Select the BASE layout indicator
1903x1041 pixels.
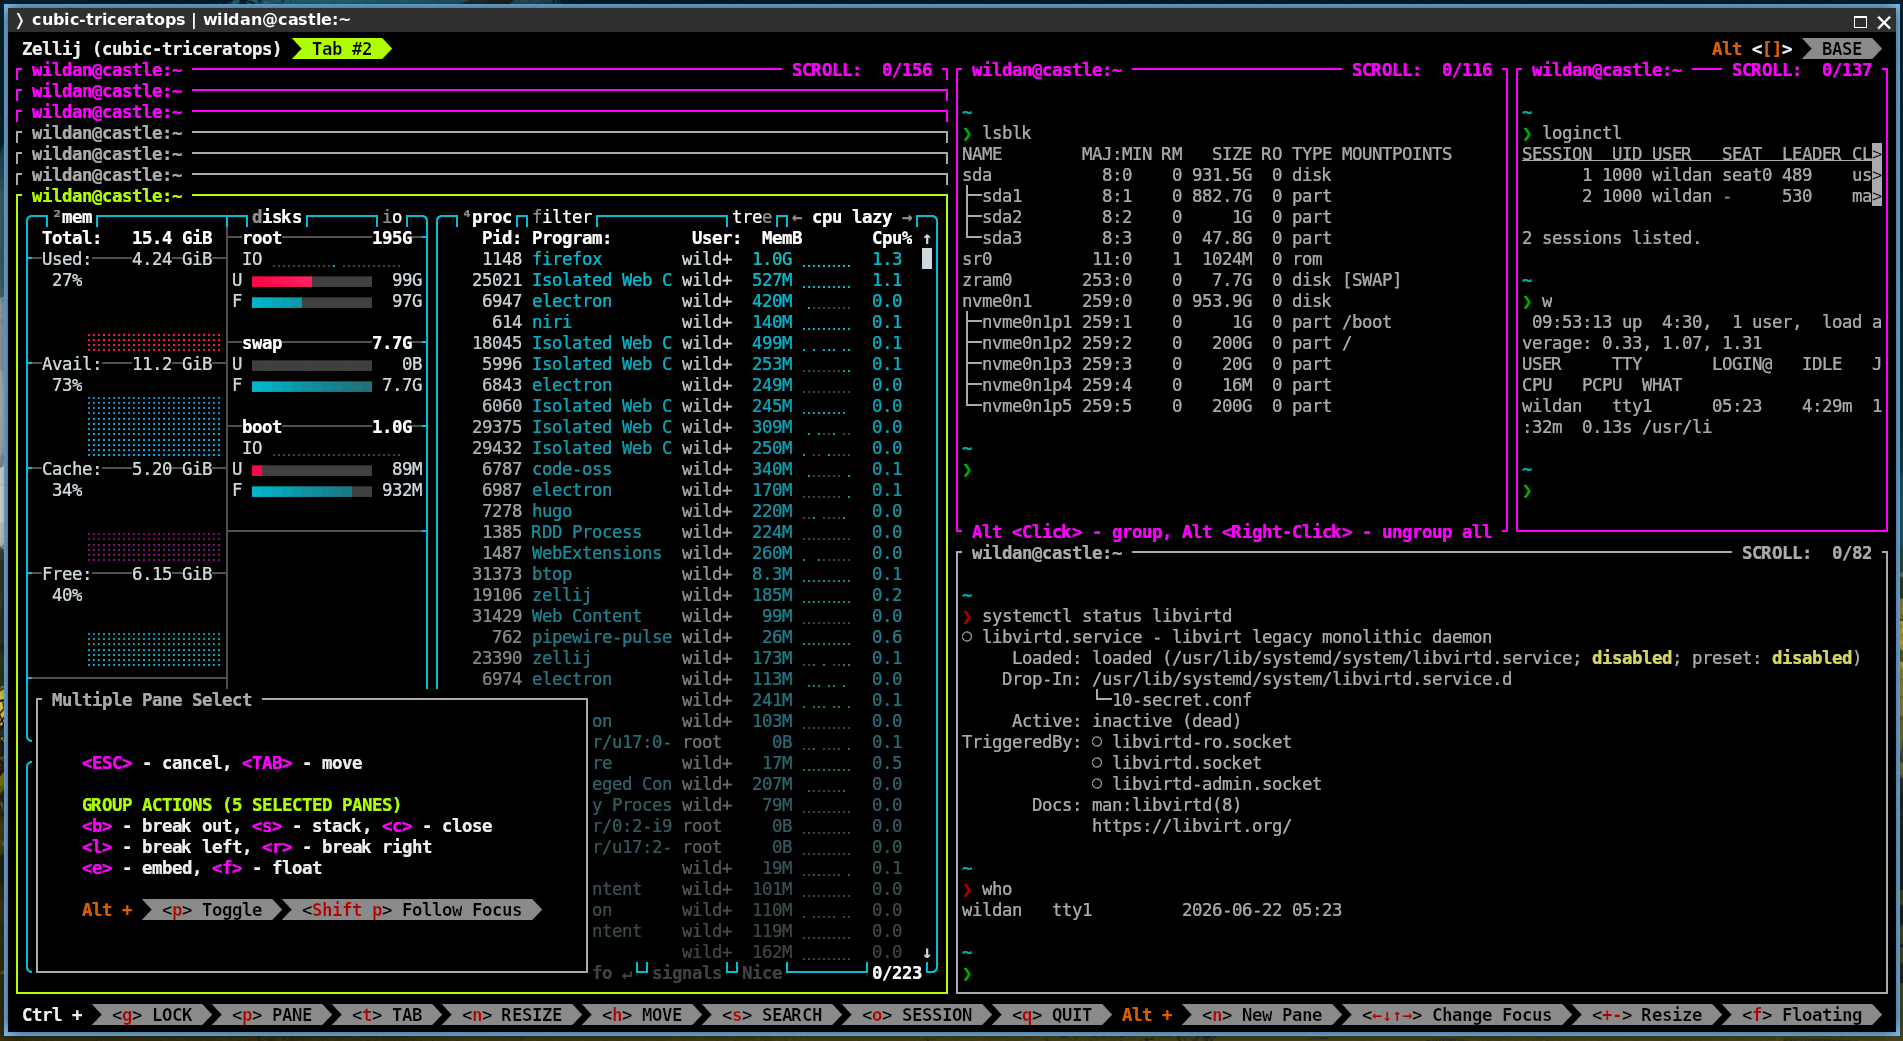click(1841, 49)
